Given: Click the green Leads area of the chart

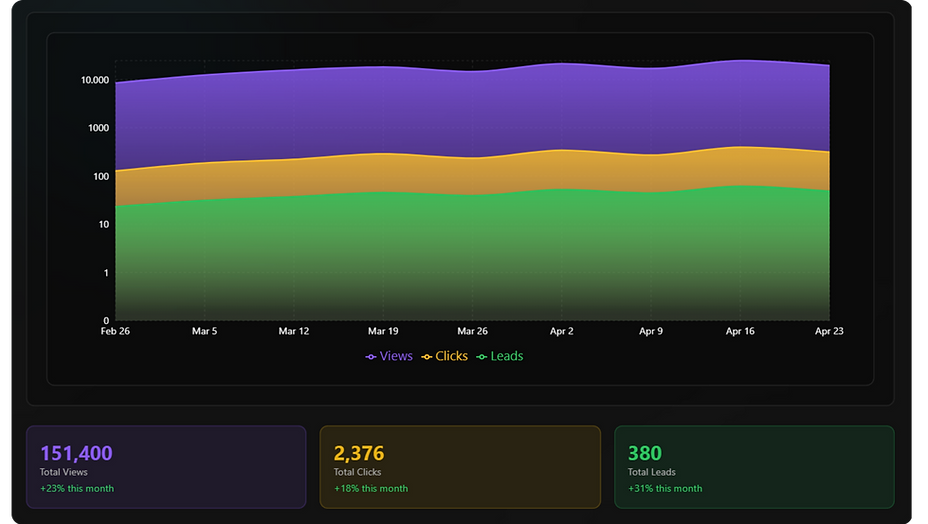Looking at the screenshot, I should [472, 258].
